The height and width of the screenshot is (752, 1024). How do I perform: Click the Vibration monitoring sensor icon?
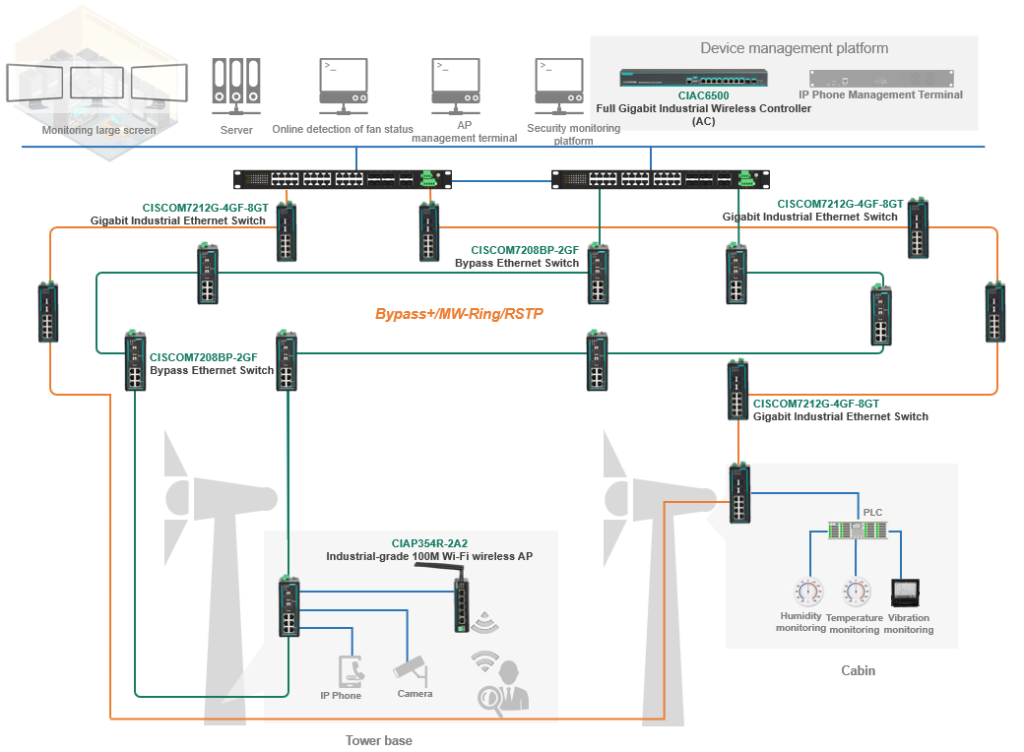[905, 592]
